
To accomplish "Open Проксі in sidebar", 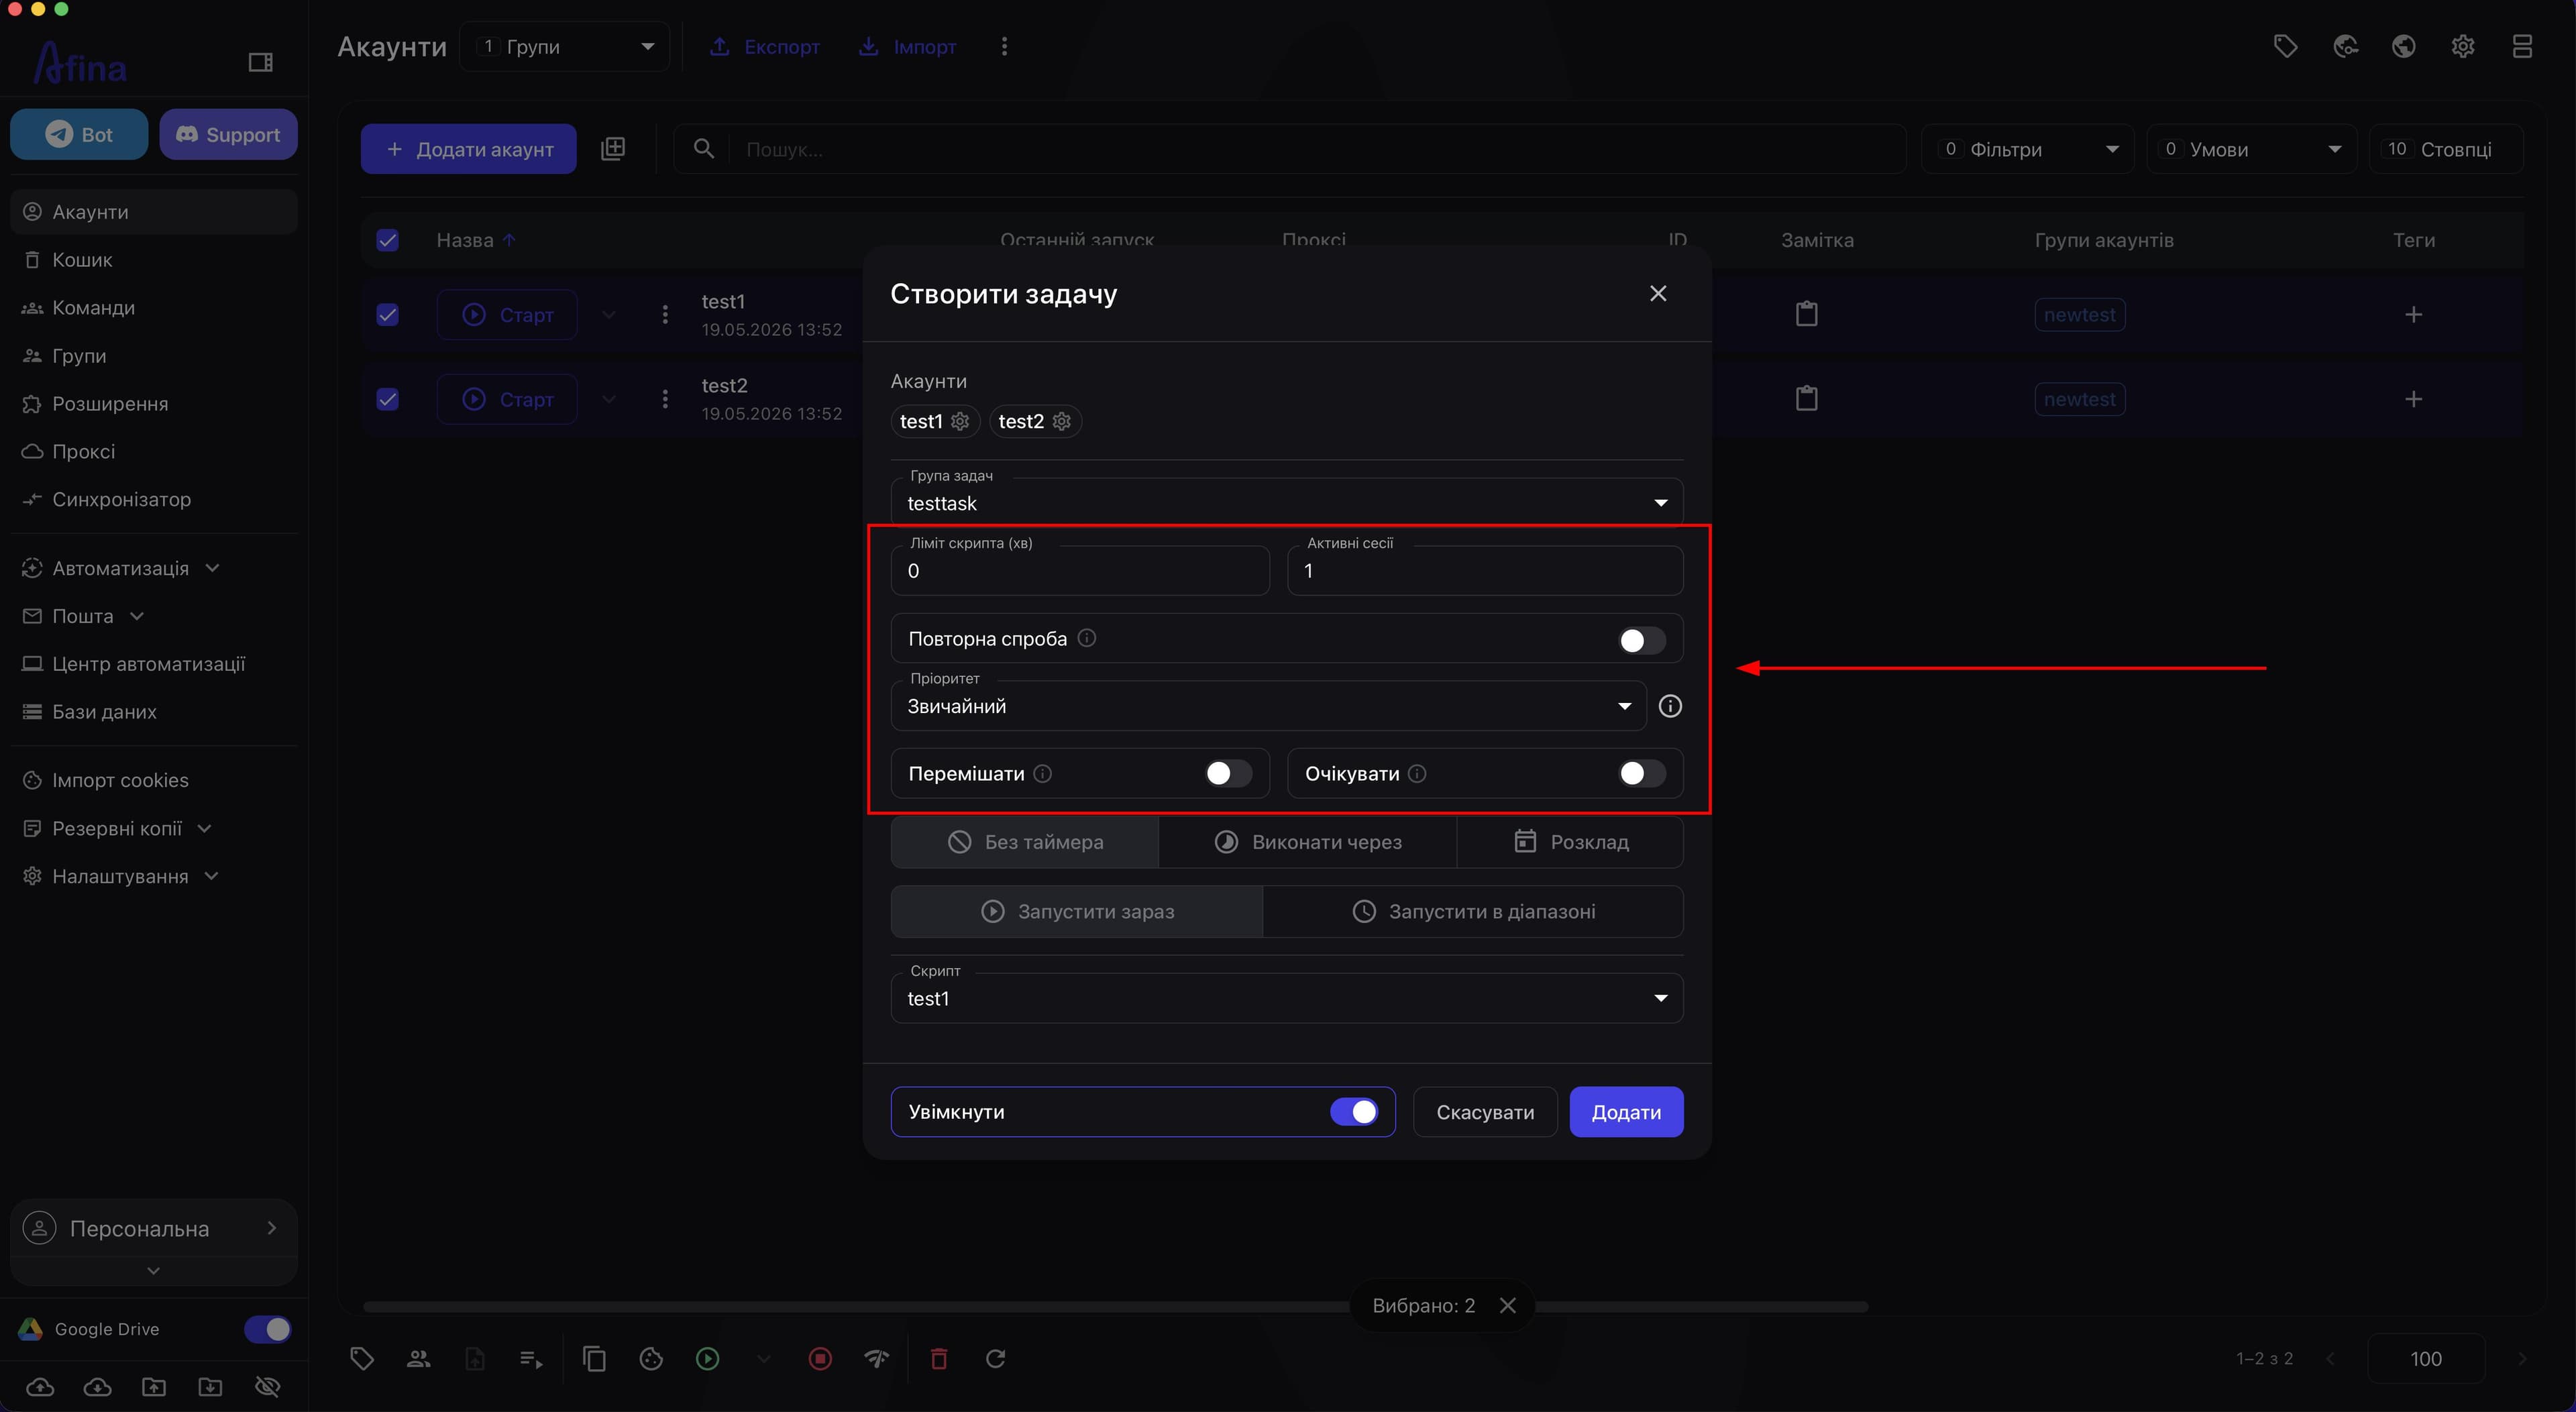I will click(x=155, y=452).
